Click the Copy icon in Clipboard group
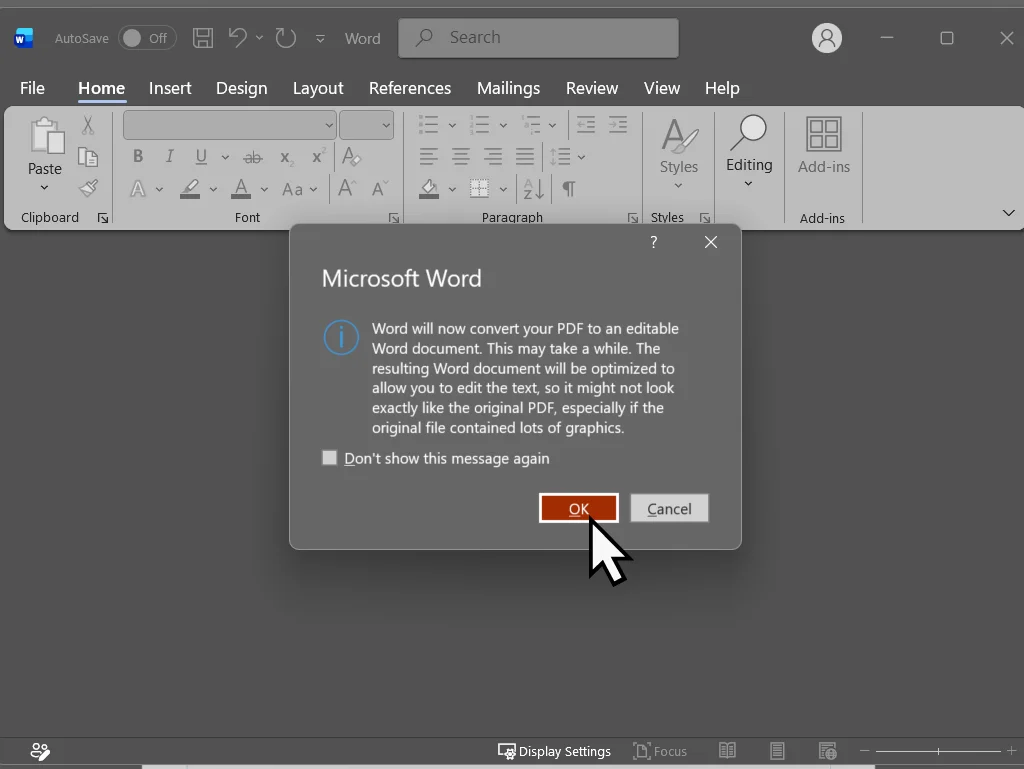The image size is (1024, 769). click(x=88, y=157)
